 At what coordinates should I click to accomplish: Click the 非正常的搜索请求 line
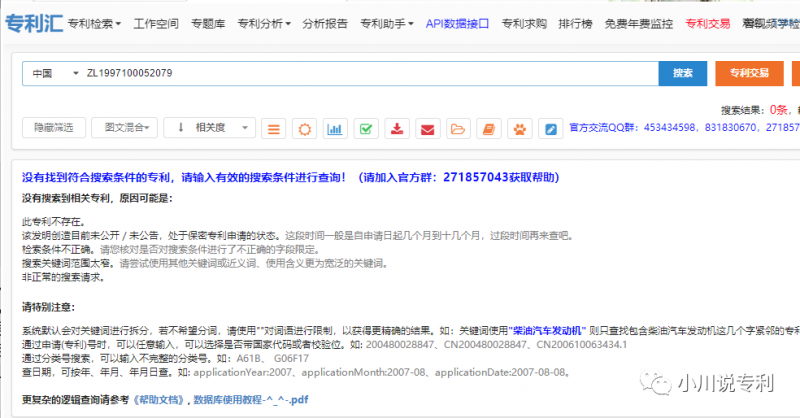pyautogui.click(x=64, y=277)
